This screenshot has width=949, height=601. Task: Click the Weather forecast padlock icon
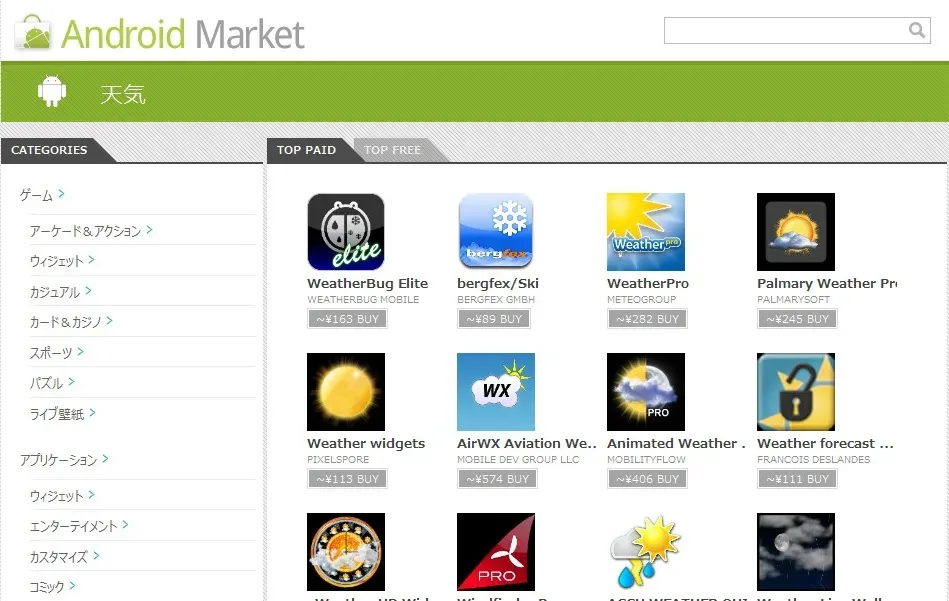click(x=796, y=392)
